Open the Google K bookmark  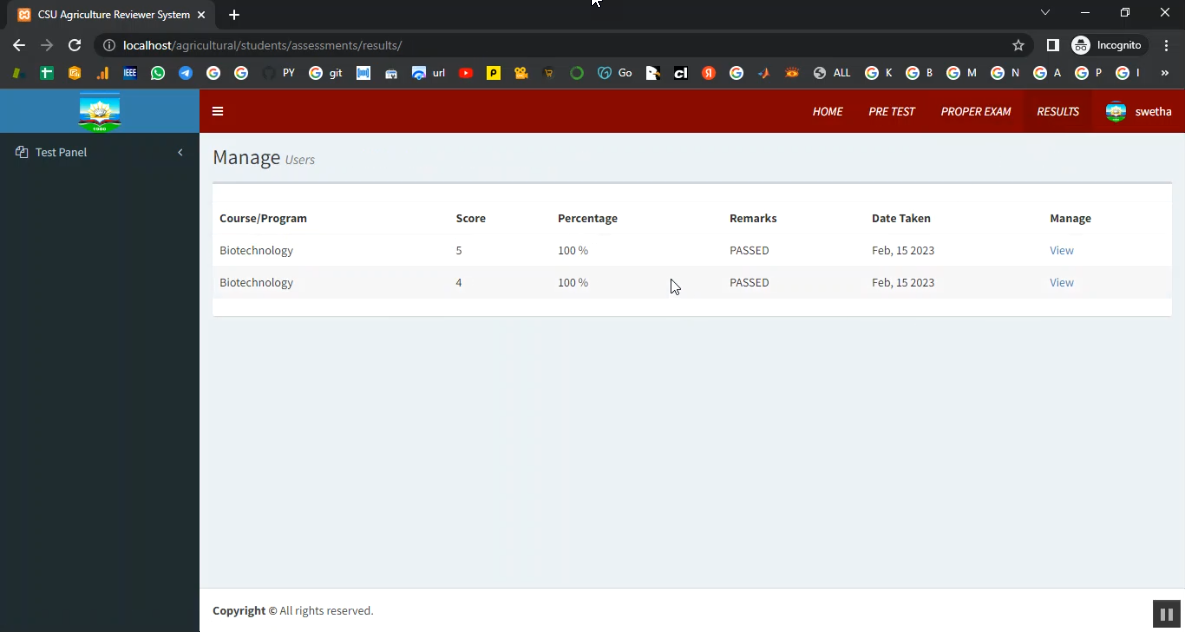(x=878, y=73)
